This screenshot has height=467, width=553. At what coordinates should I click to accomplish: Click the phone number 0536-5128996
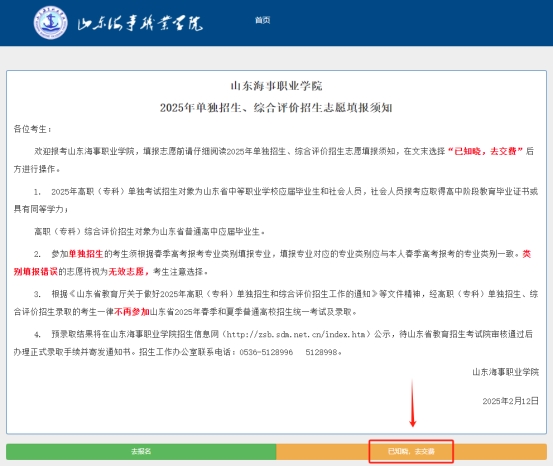(x=266, y=352)
